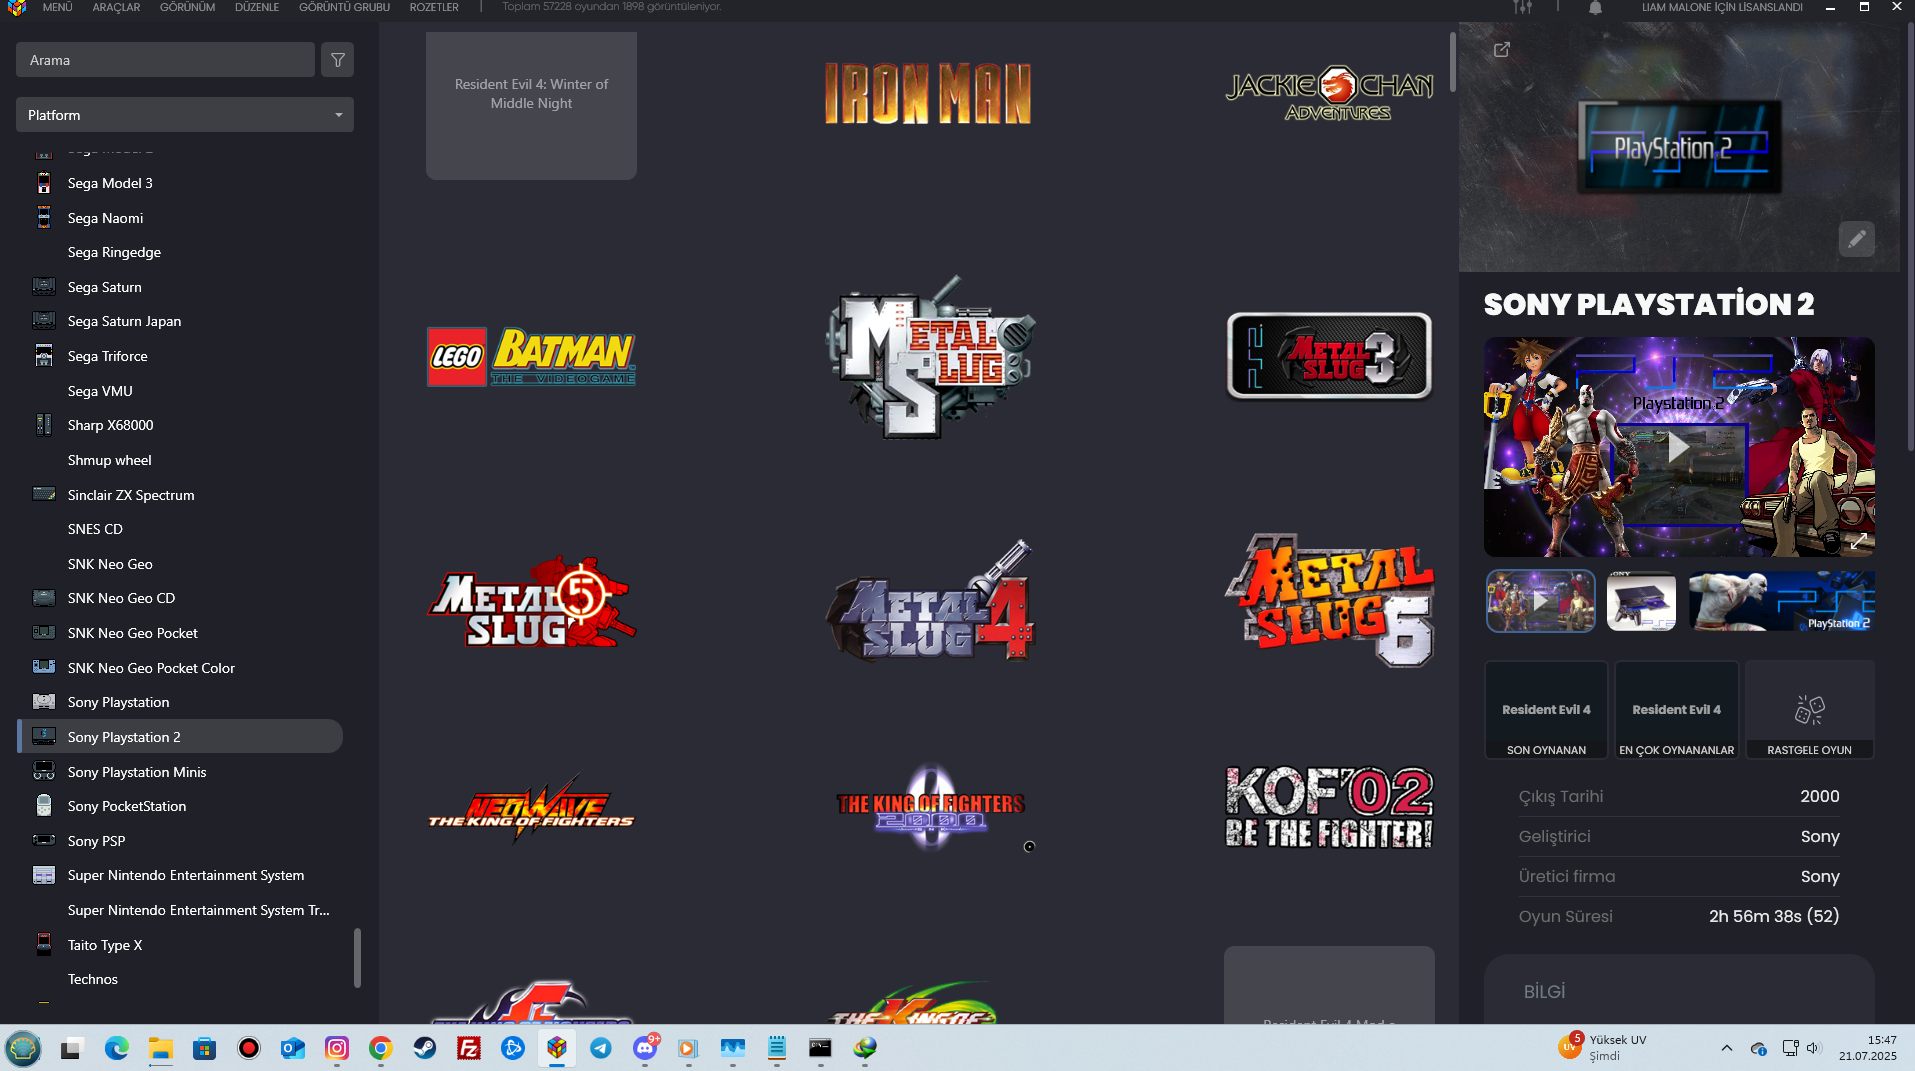This screenshot has height=1071, width=1915.
Task: Select the Metal Slug 6 game
Action: click(1329, 601)
